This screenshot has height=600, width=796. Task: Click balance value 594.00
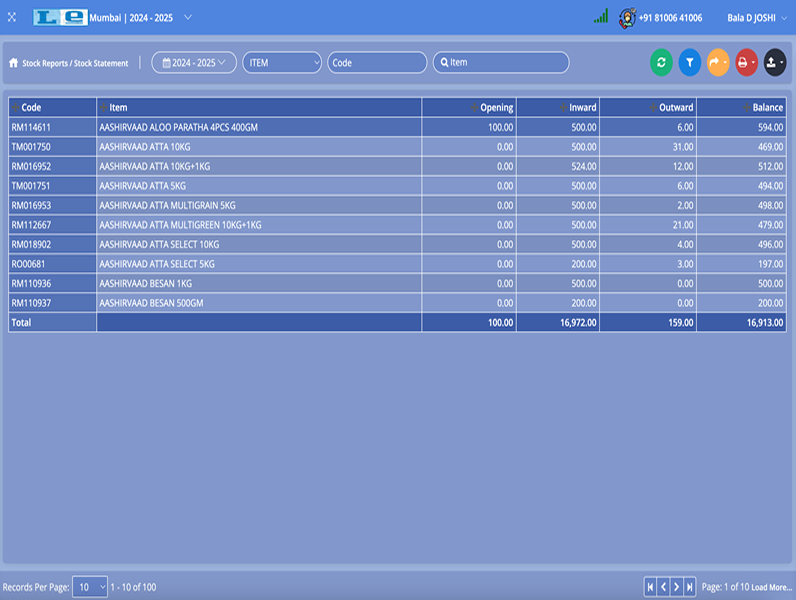[x=771, y=127]
